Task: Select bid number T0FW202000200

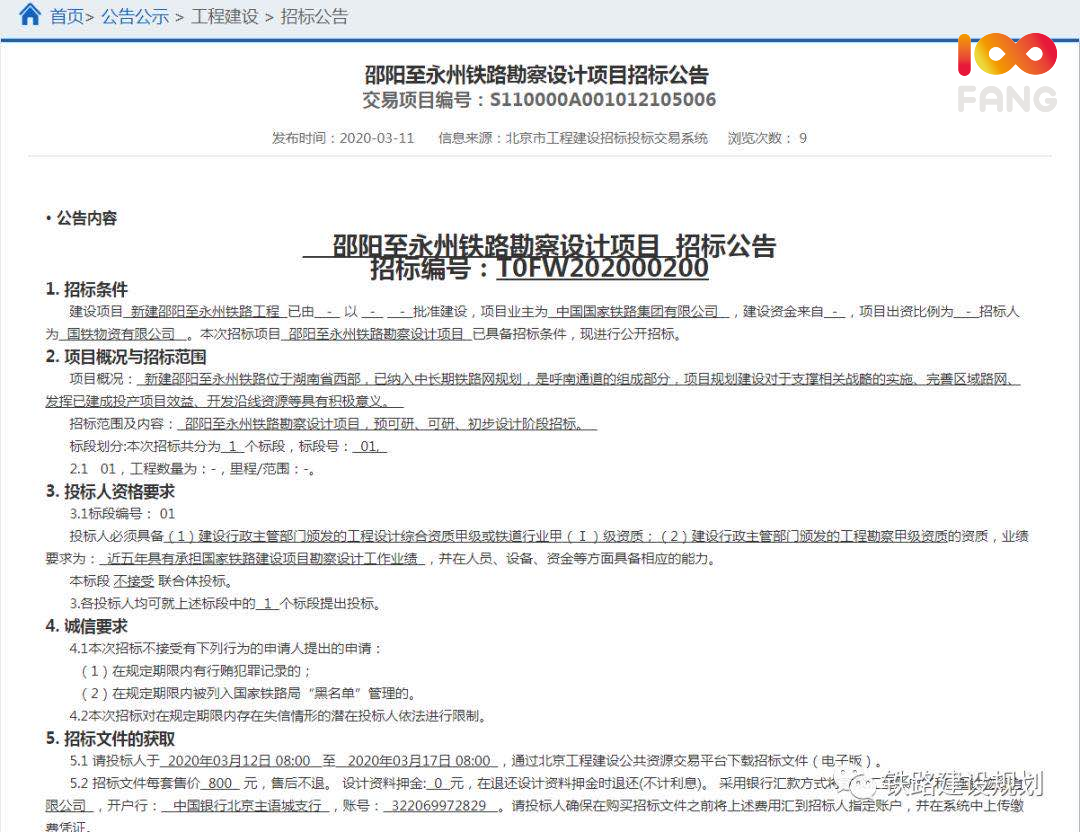Action: (x=603, y=269)
